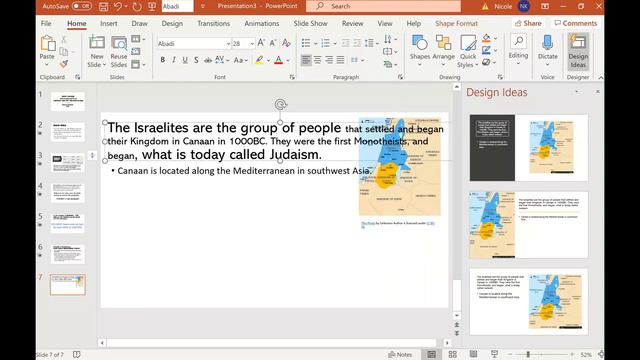Click the Paste clipboard icon
This screenshot has height=360, width=640.
(47, 43)
